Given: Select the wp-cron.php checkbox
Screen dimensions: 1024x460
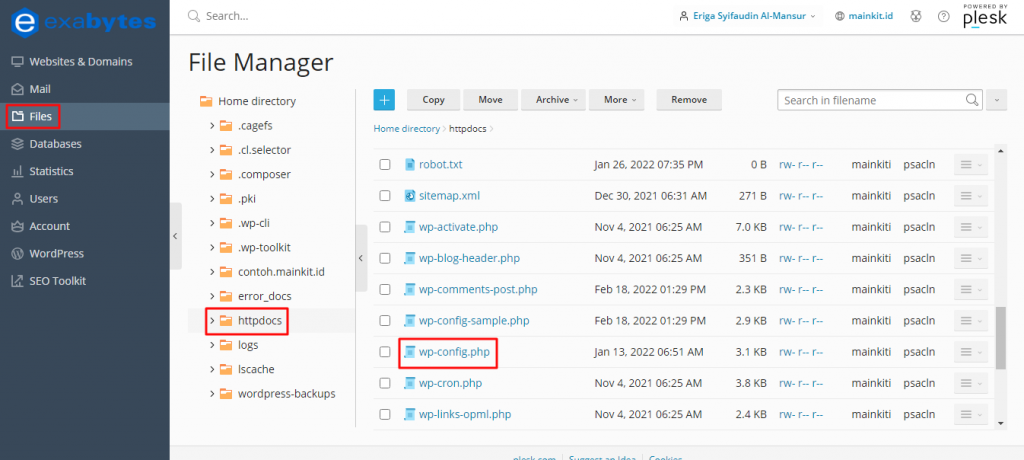Looking at the screenshot, I should (385, 383).
